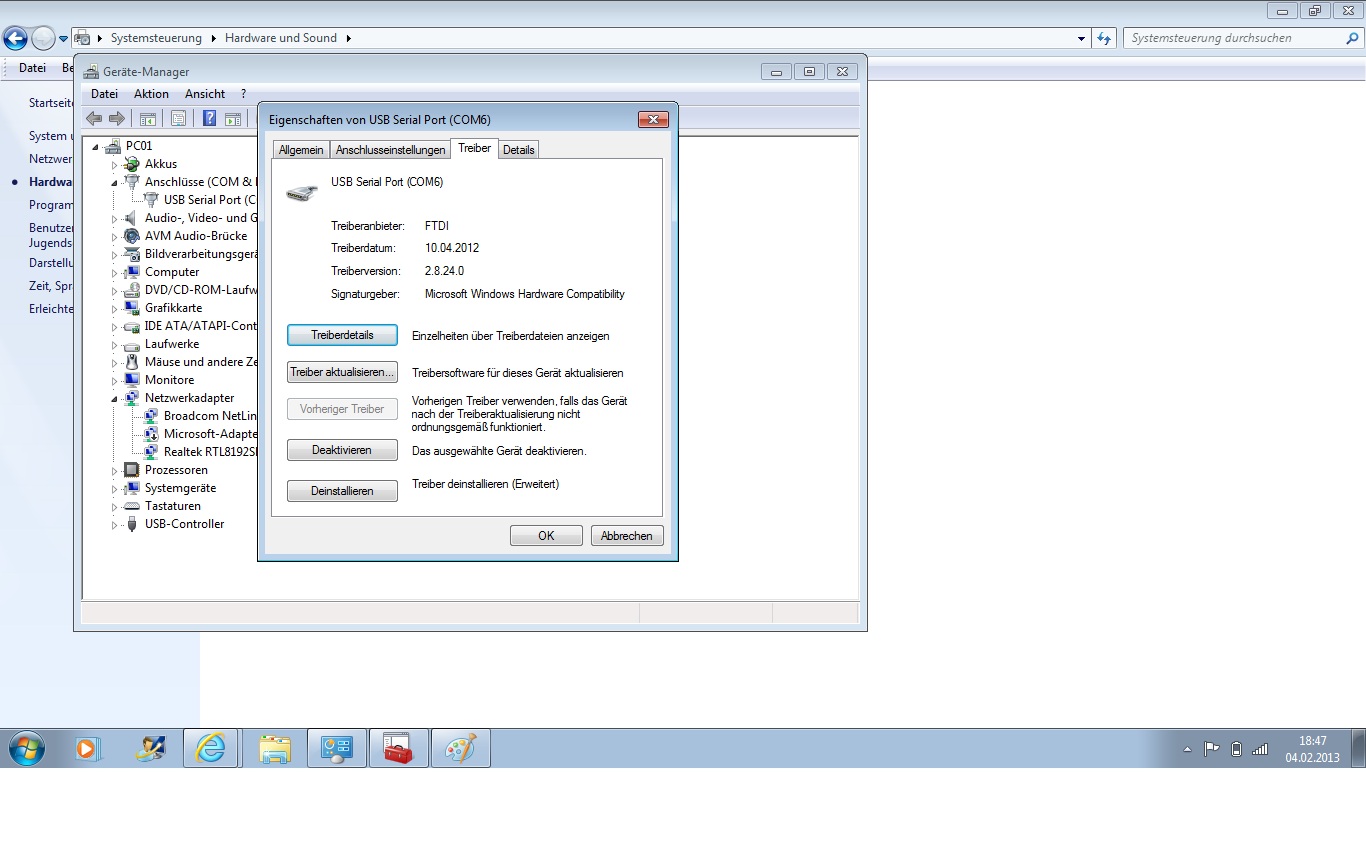
Task: Toggle the console tree pane toolbar icon
Action: click(x=148, y=118)
